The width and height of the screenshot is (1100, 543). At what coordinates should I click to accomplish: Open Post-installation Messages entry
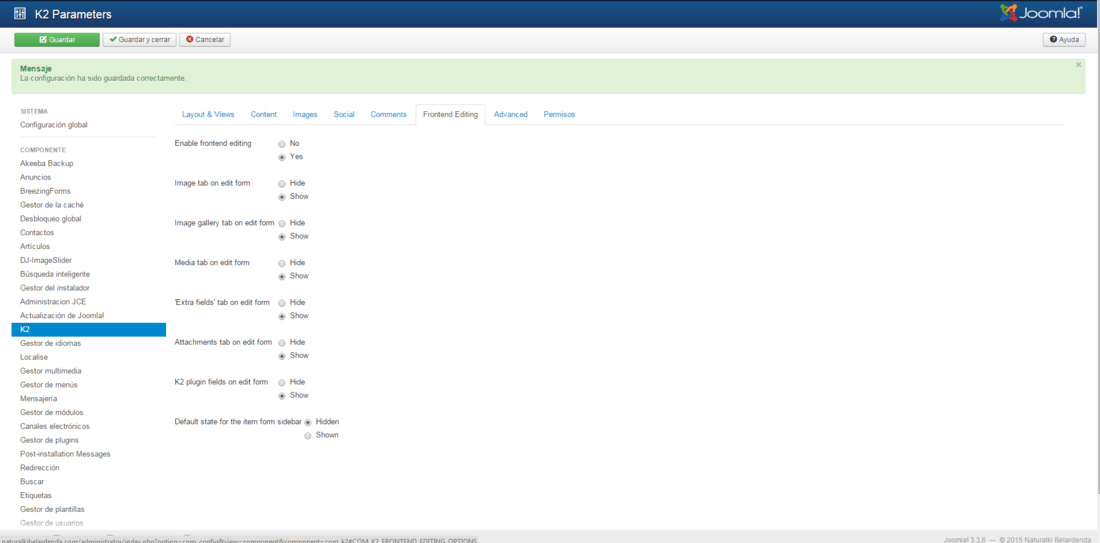point(65,454)
